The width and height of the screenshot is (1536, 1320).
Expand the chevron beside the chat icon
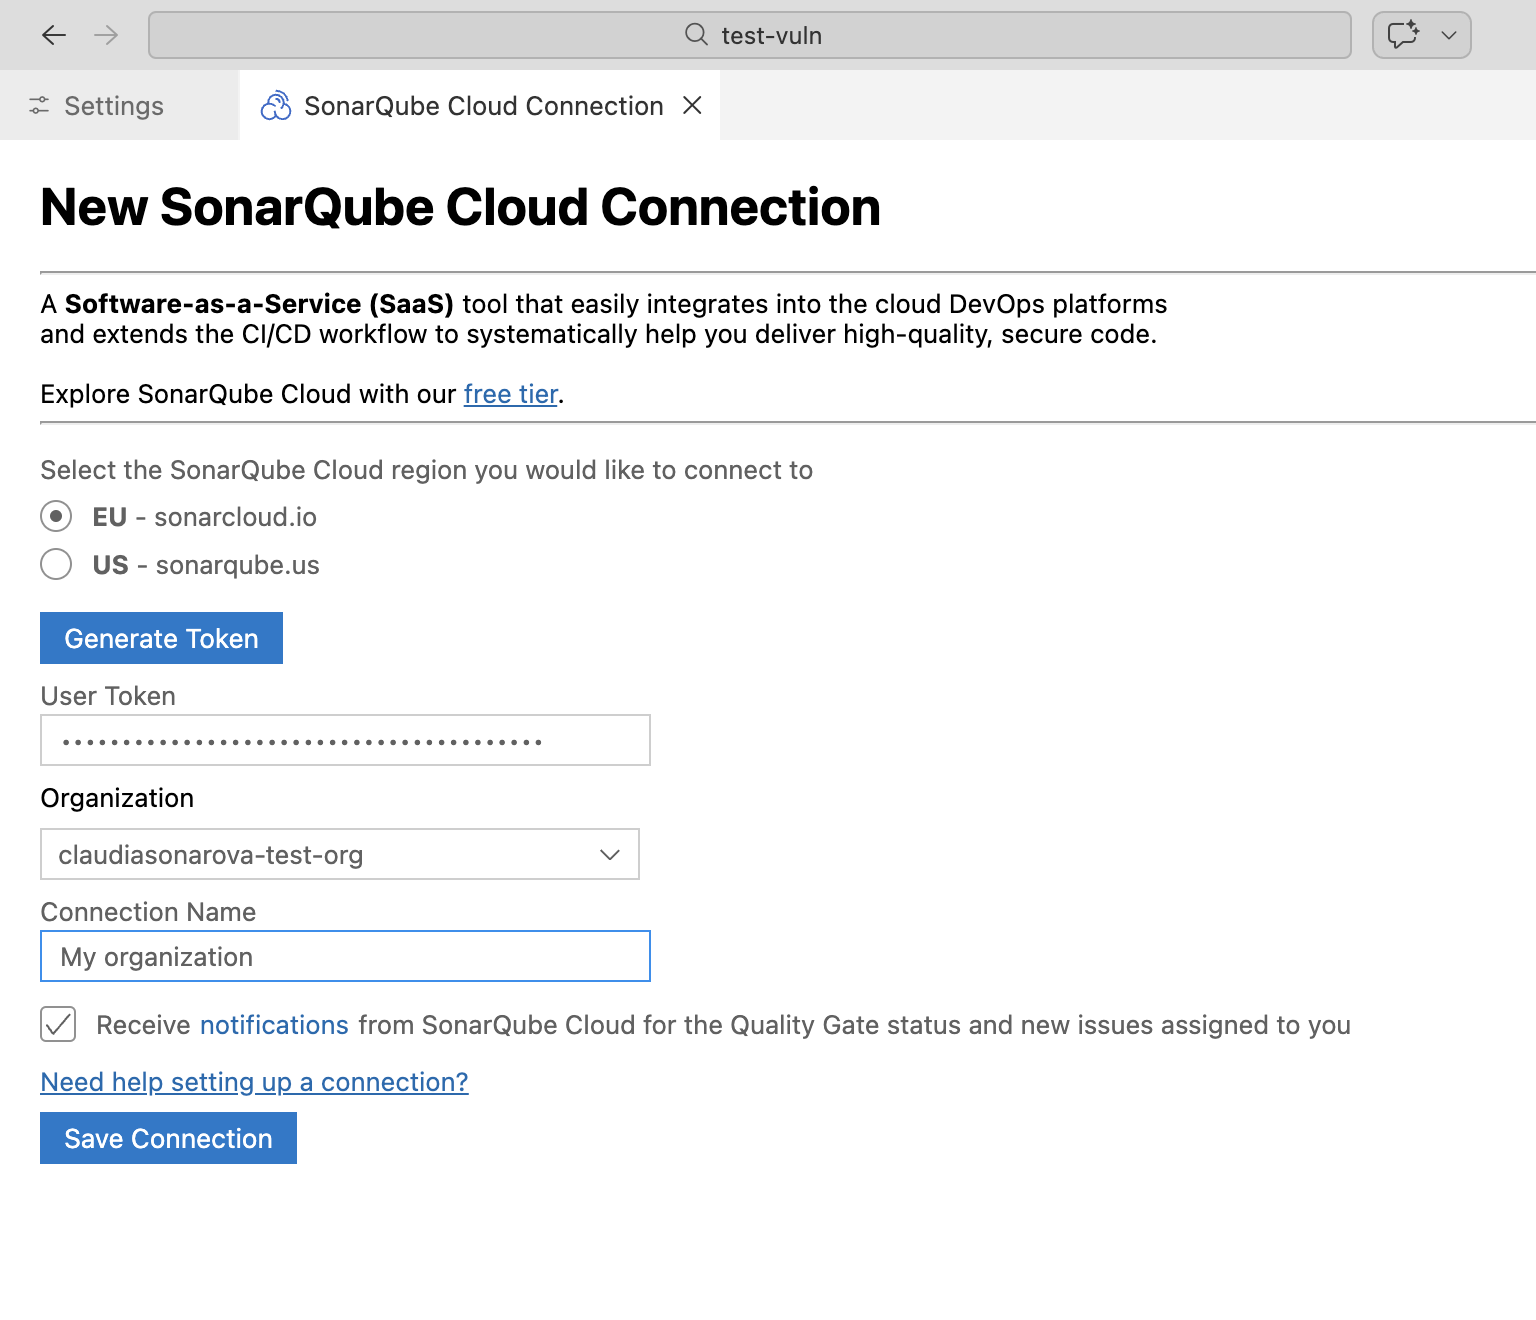(1447, 34)
